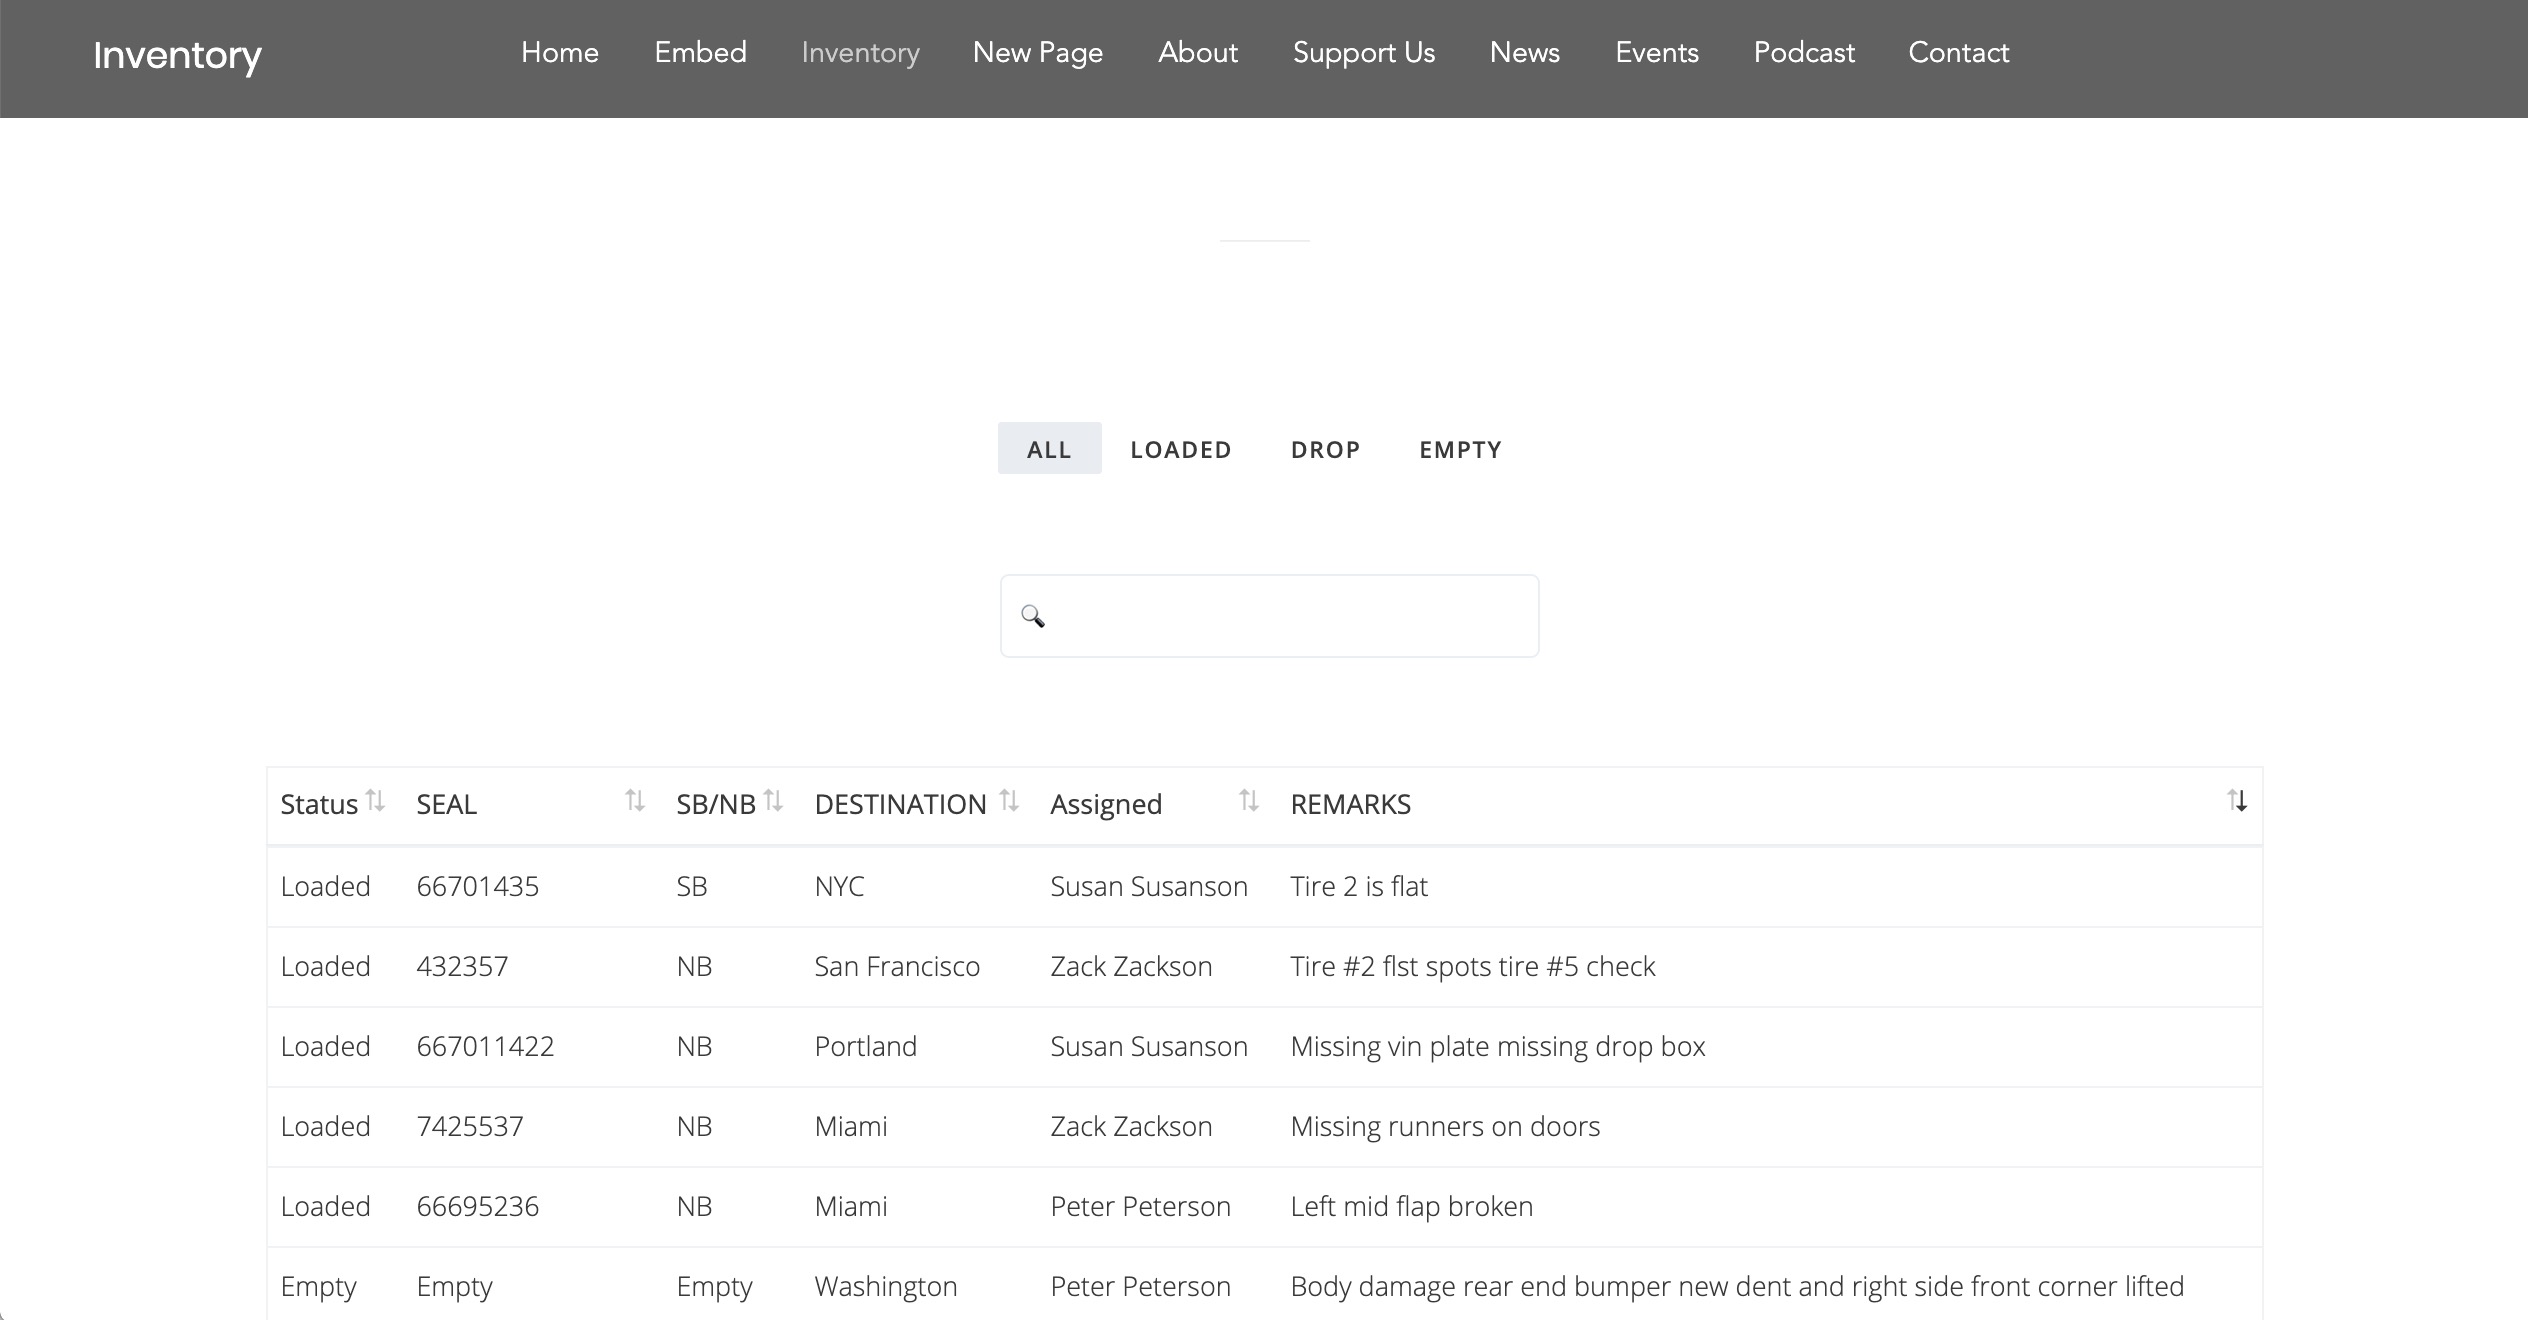Sort table by Status column arrows

(x=375, y=801)
